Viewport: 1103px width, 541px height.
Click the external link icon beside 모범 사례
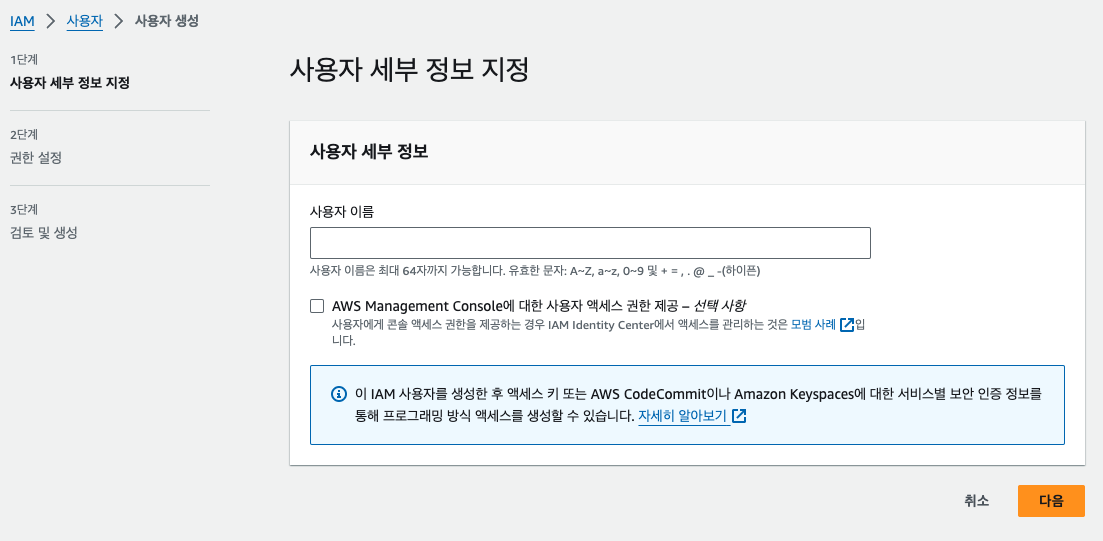[x=847, y=325]
